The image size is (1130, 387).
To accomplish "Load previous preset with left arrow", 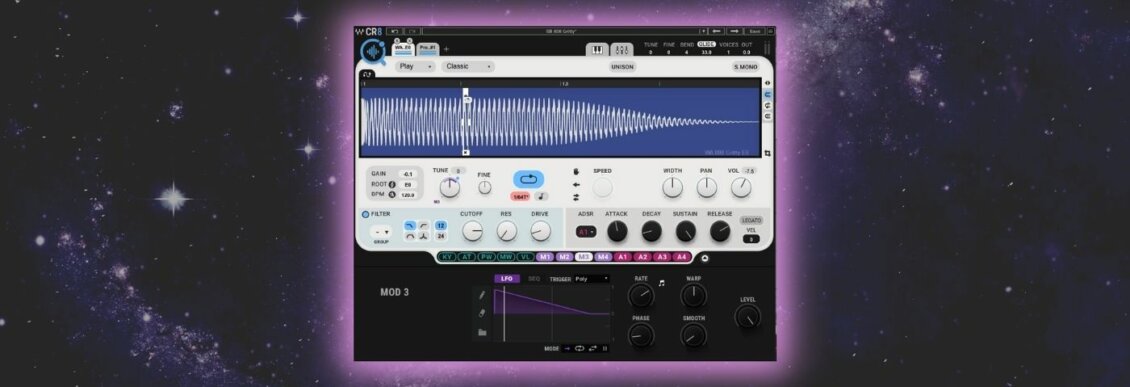I will tap(716, 32).
